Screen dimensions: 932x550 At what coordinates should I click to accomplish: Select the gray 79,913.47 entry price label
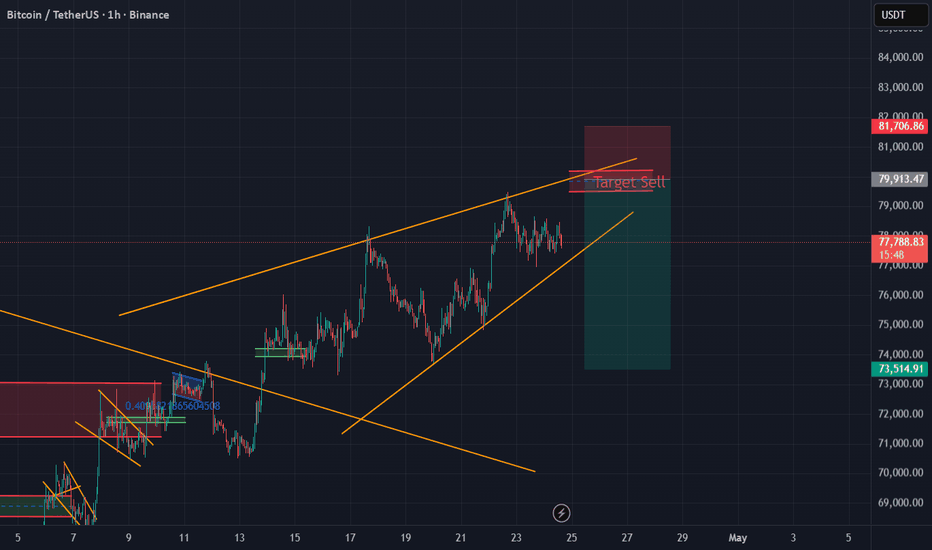point(899,180)
